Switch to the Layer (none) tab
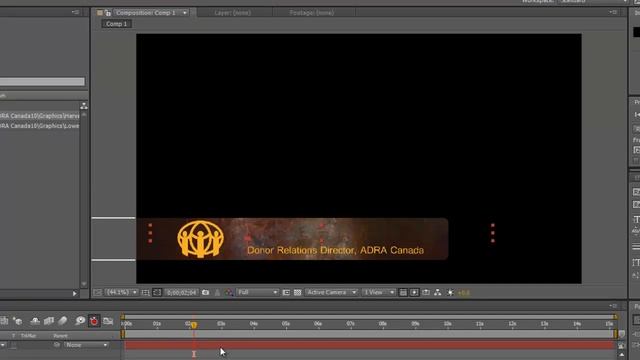Viewport: 640px width, 360px height. (x=233, y=13)
